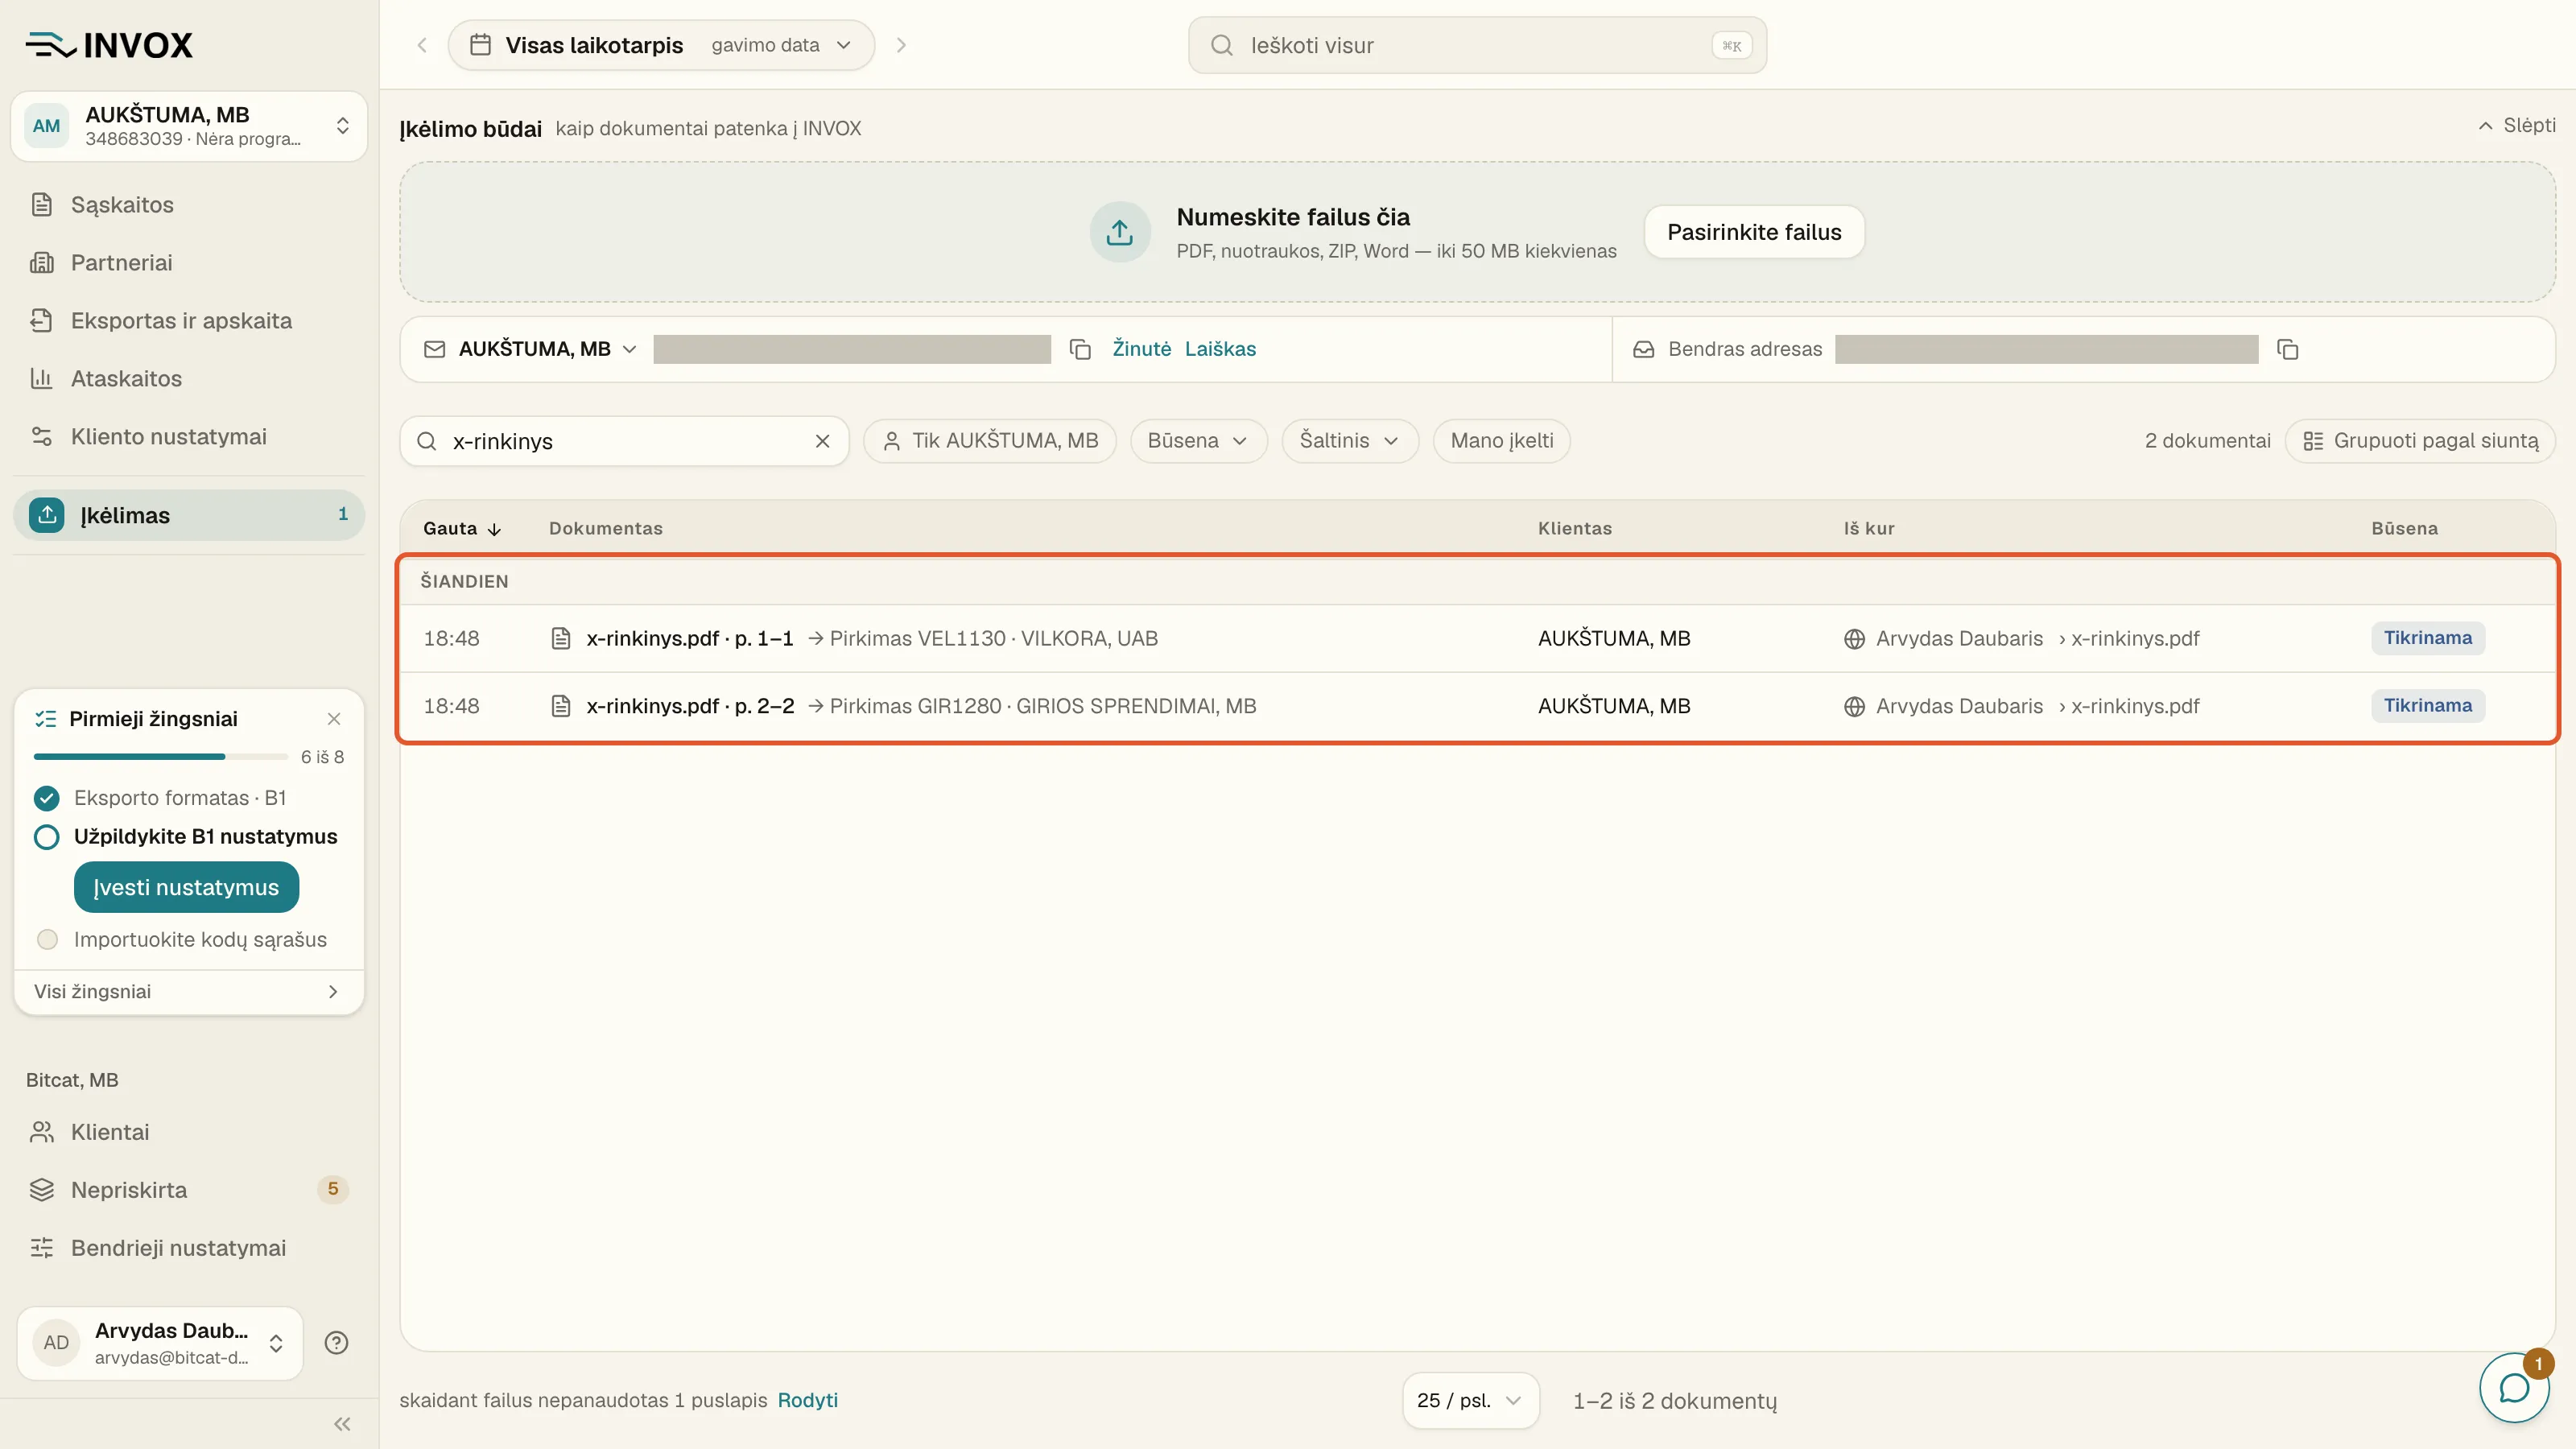
Task: Open Eksportas ir apskaita section
Action: pyautogui.click(x=181, y=321)
